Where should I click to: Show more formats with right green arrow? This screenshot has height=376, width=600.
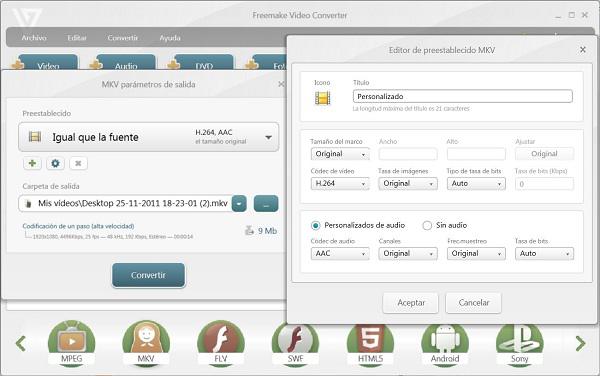(x=580, y=343)
